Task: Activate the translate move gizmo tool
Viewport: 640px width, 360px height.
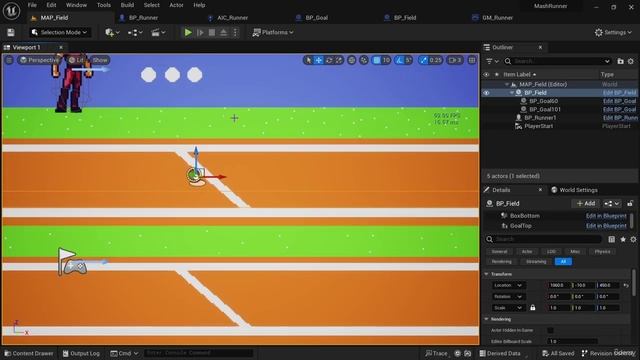Action: (x=318, y=60)
